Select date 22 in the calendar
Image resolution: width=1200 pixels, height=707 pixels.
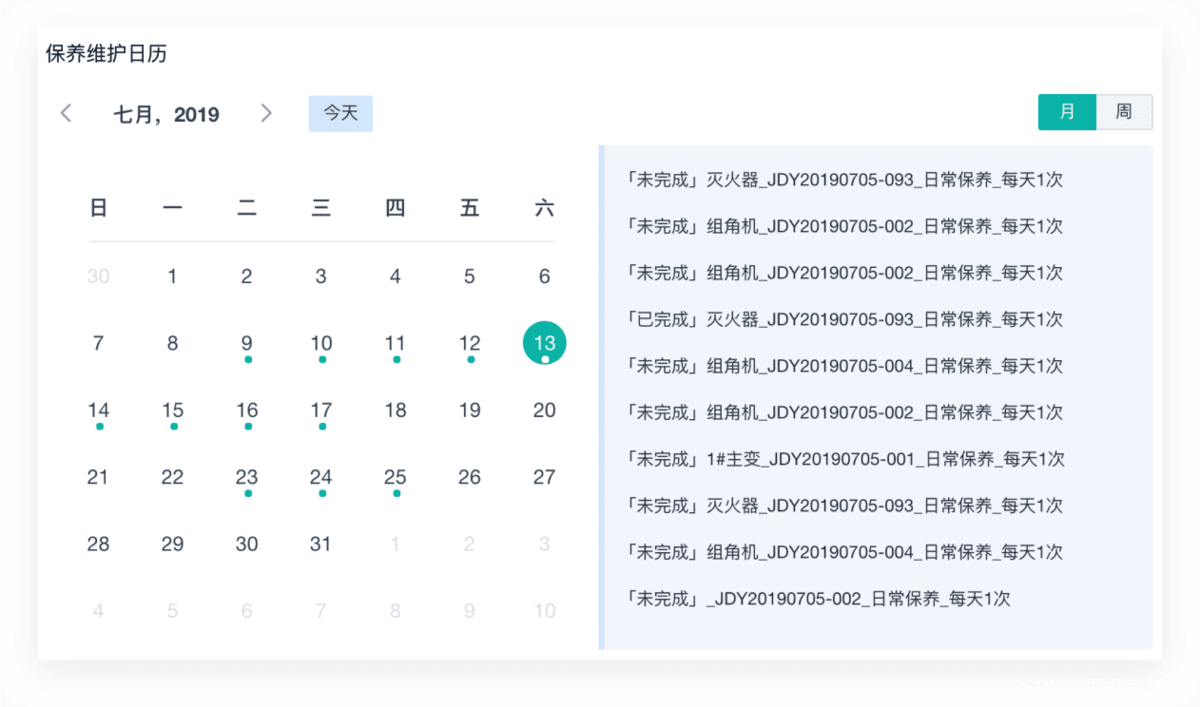(x=172, y=477)
